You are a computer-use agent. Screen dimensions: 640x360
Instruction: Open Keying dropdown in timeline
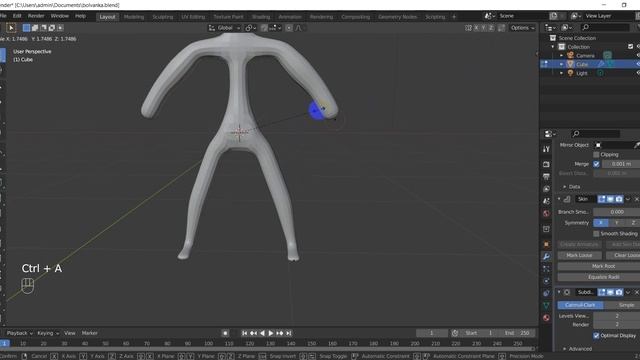48,333
